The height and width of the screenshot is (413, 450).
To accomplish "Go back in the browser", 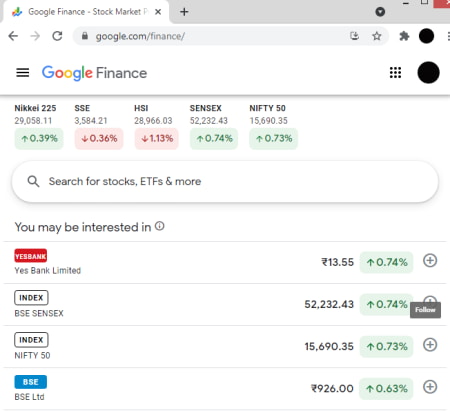I will (13, 36).
